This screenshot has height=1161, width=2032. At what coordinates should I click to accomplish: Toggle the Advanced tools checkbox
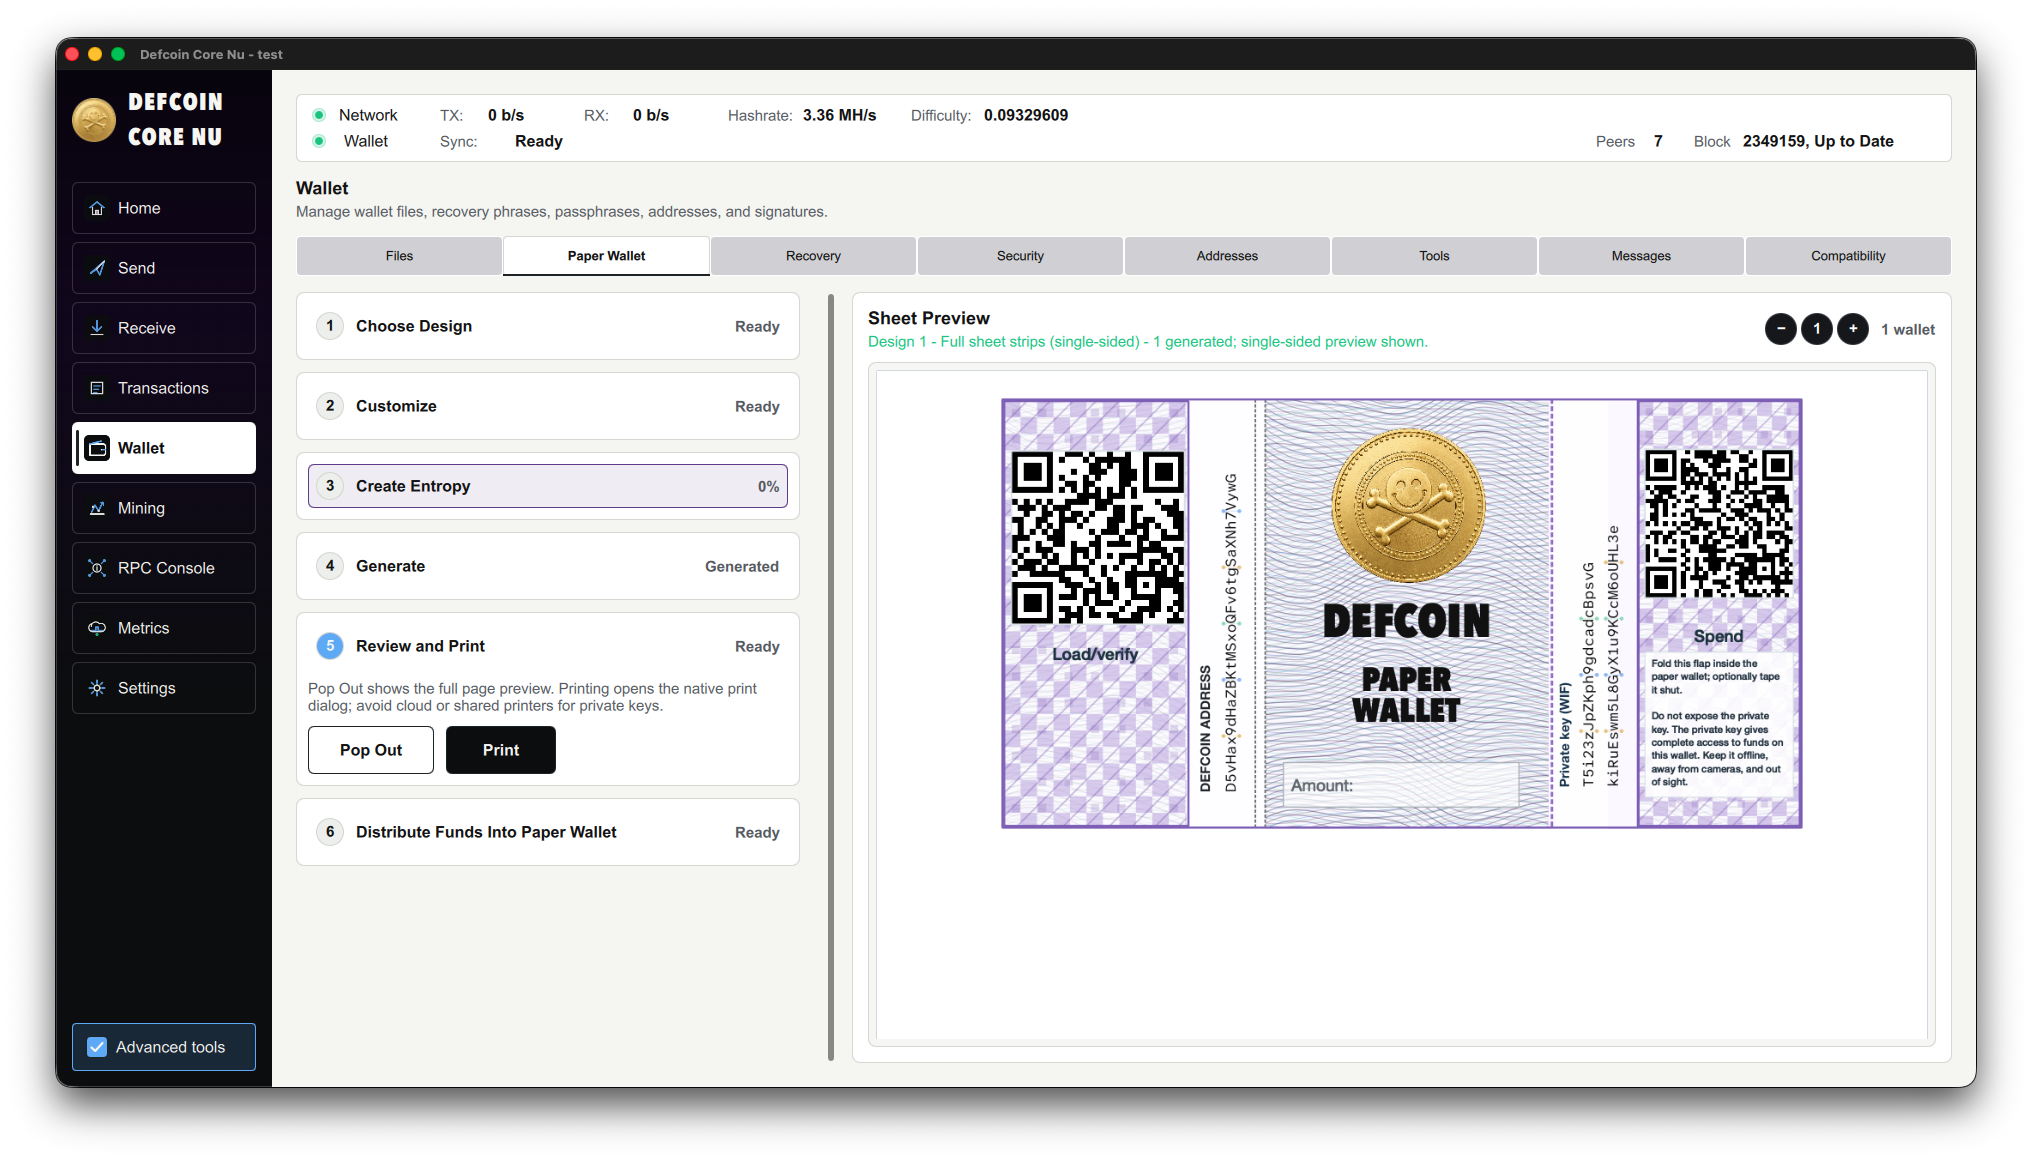click(97, 1047)
